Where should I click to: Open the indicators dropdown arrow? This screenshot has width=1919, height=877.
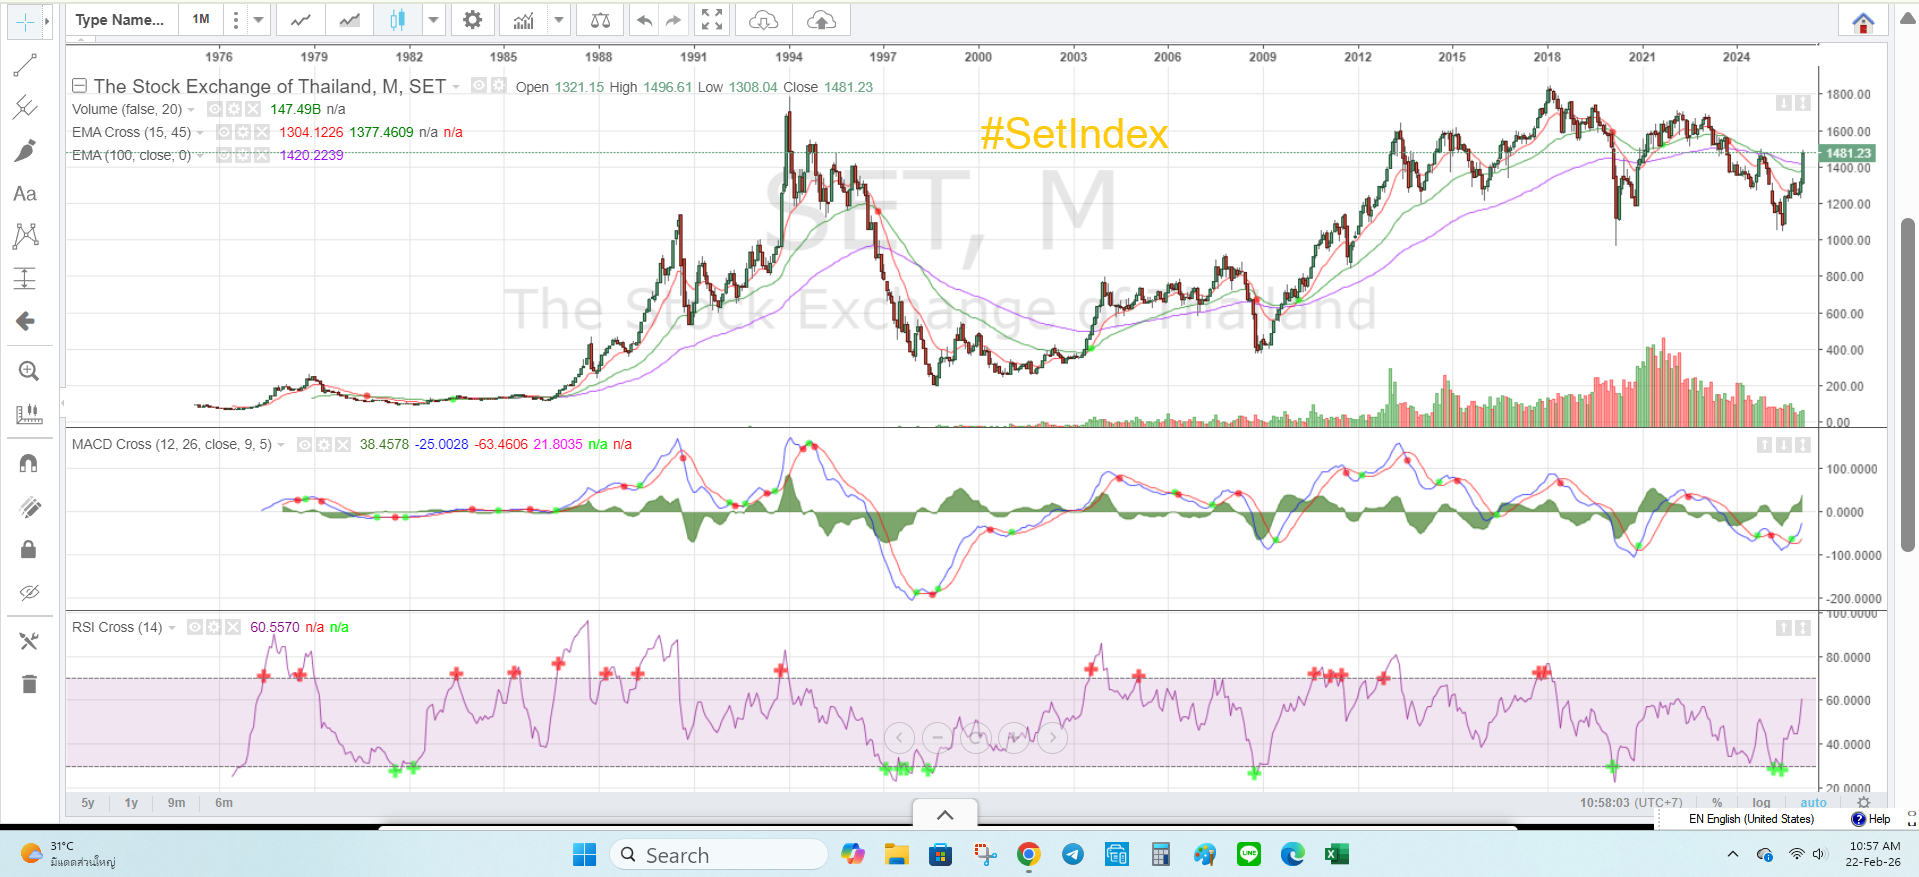point(559,20)
